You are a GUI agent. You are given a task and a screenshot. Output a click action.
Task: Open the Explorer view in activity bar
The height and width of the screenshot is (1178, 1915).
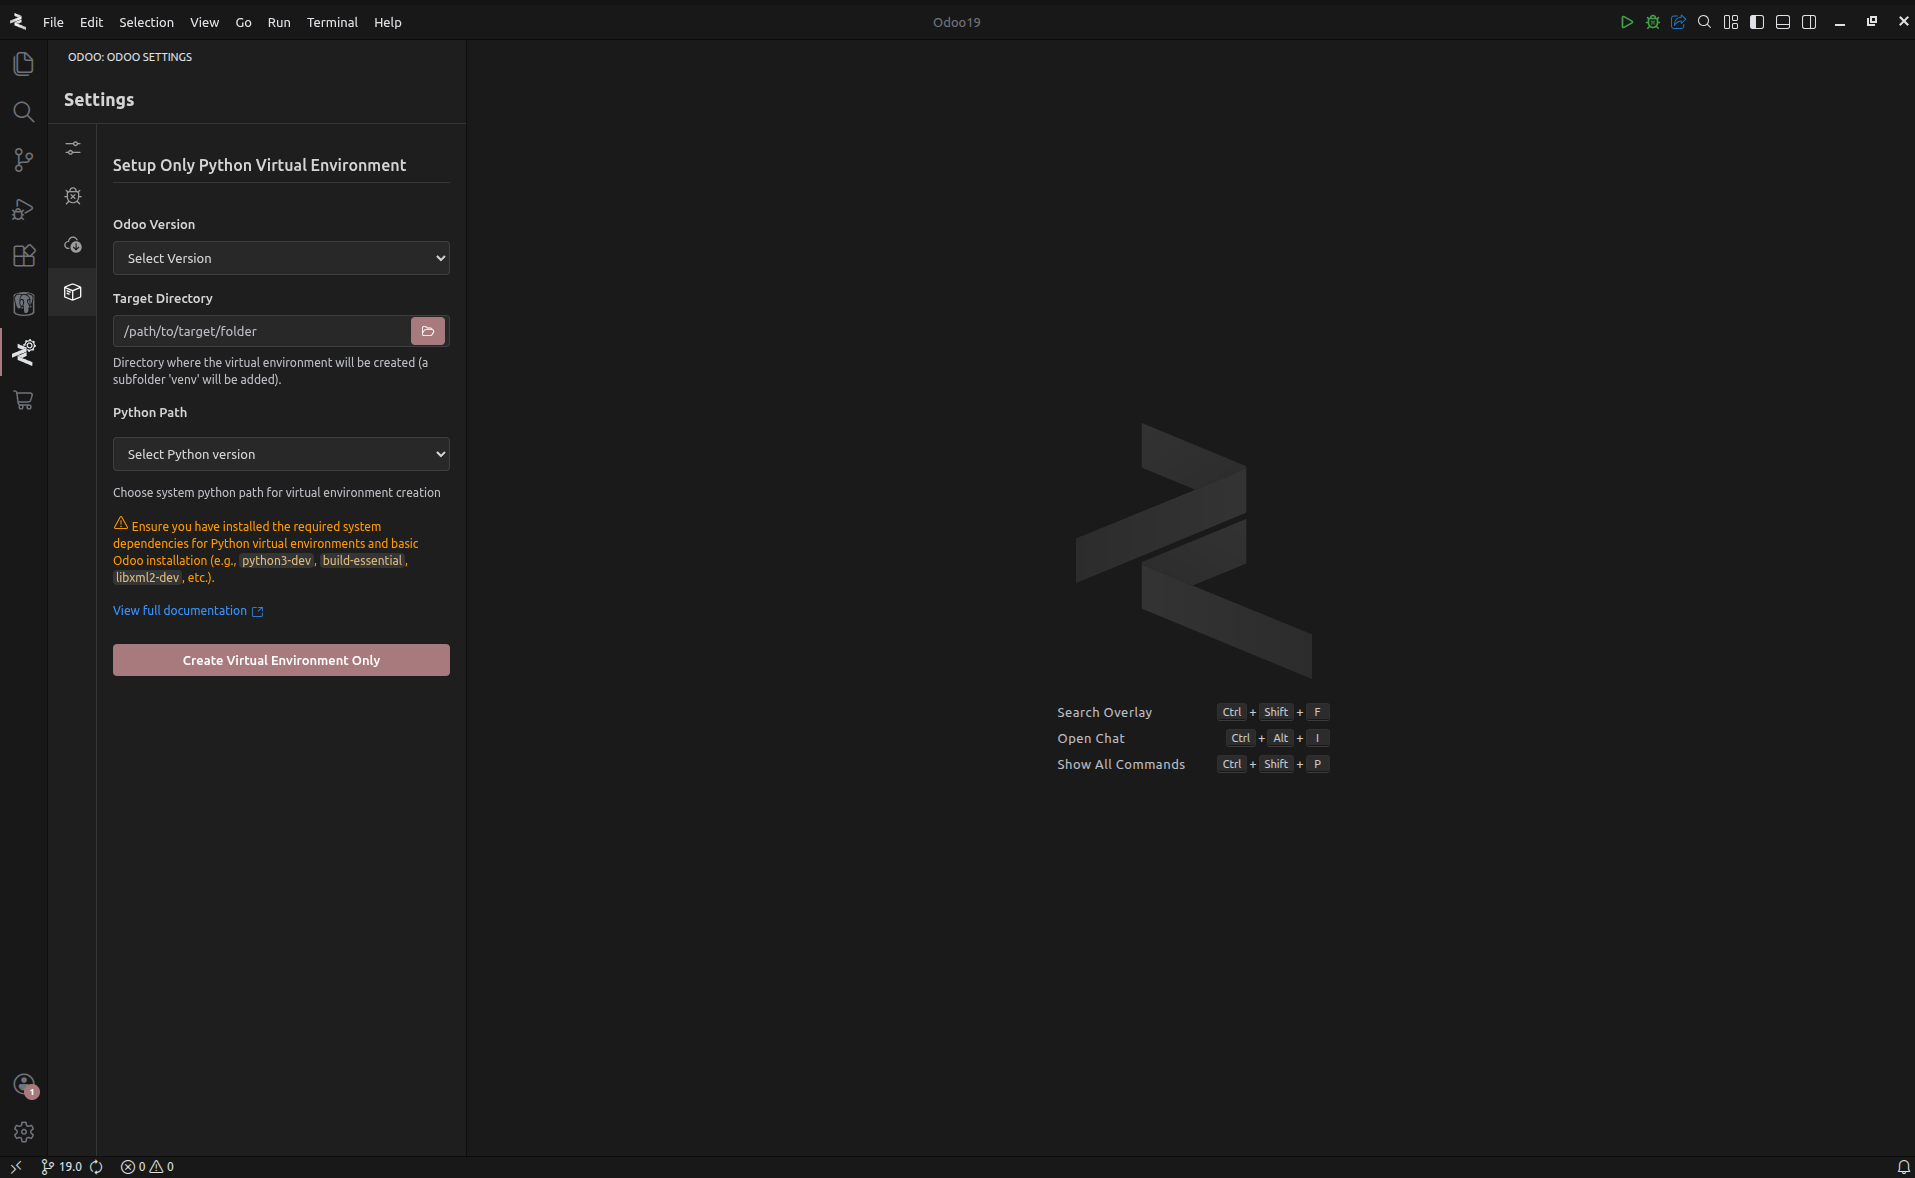[x=24, y=64]
